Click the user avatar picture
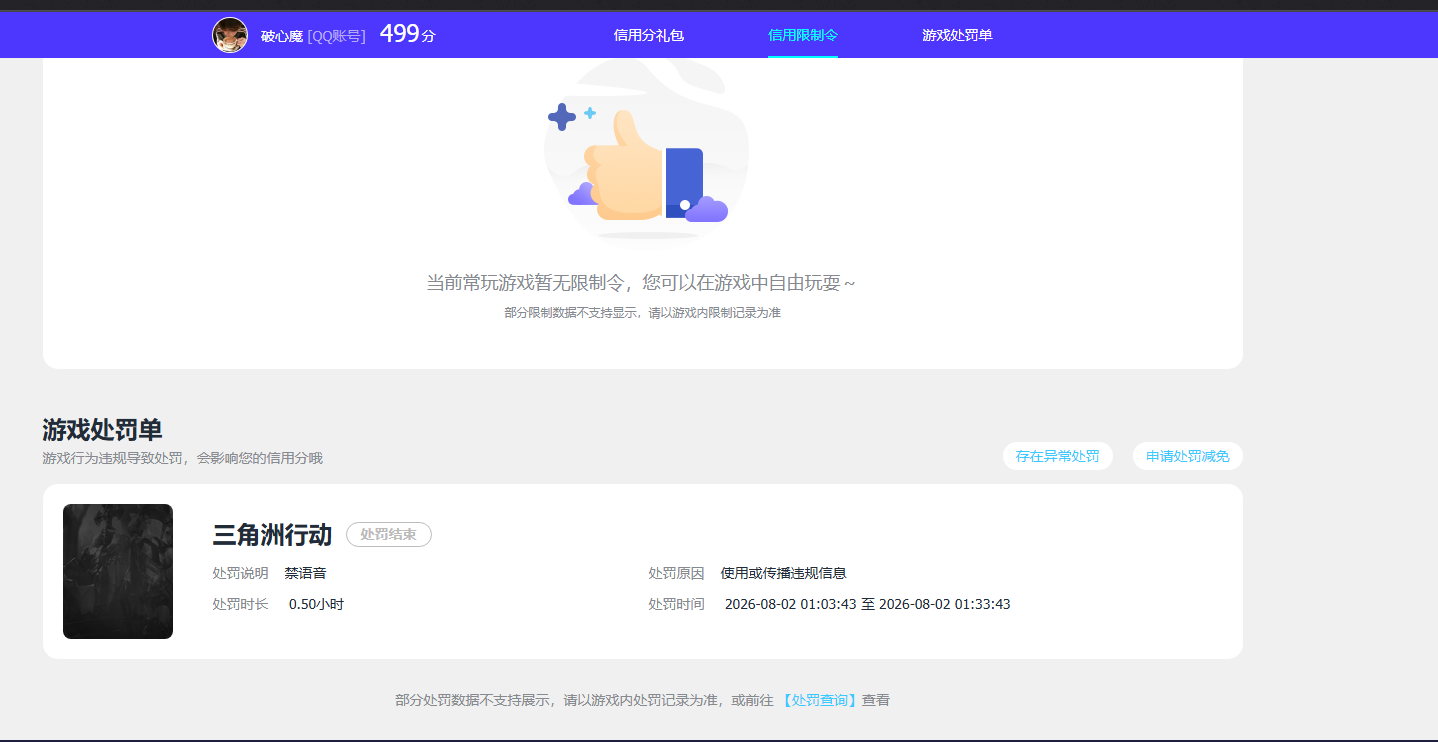Image resolution: width=1438 pixels, height=742 pixels. pos(230,35)
